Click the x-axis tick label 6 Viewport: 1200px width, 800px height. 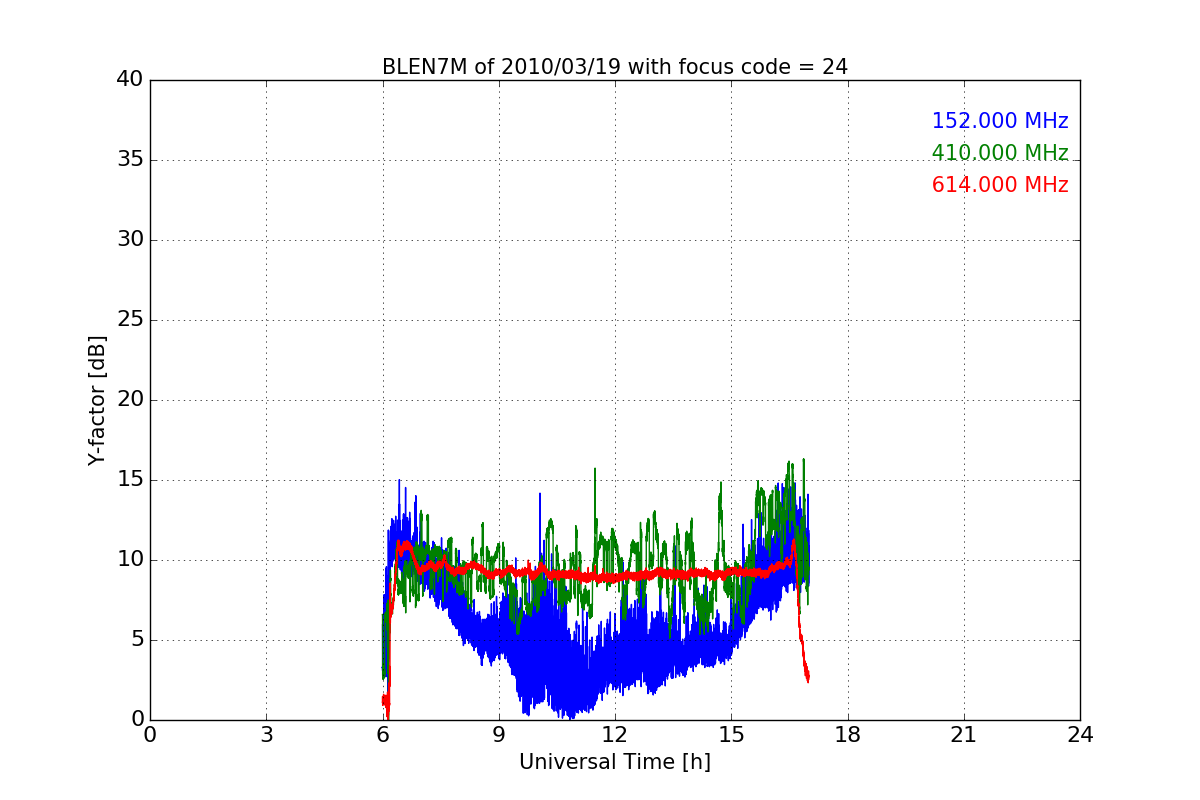tap(383, 735)
